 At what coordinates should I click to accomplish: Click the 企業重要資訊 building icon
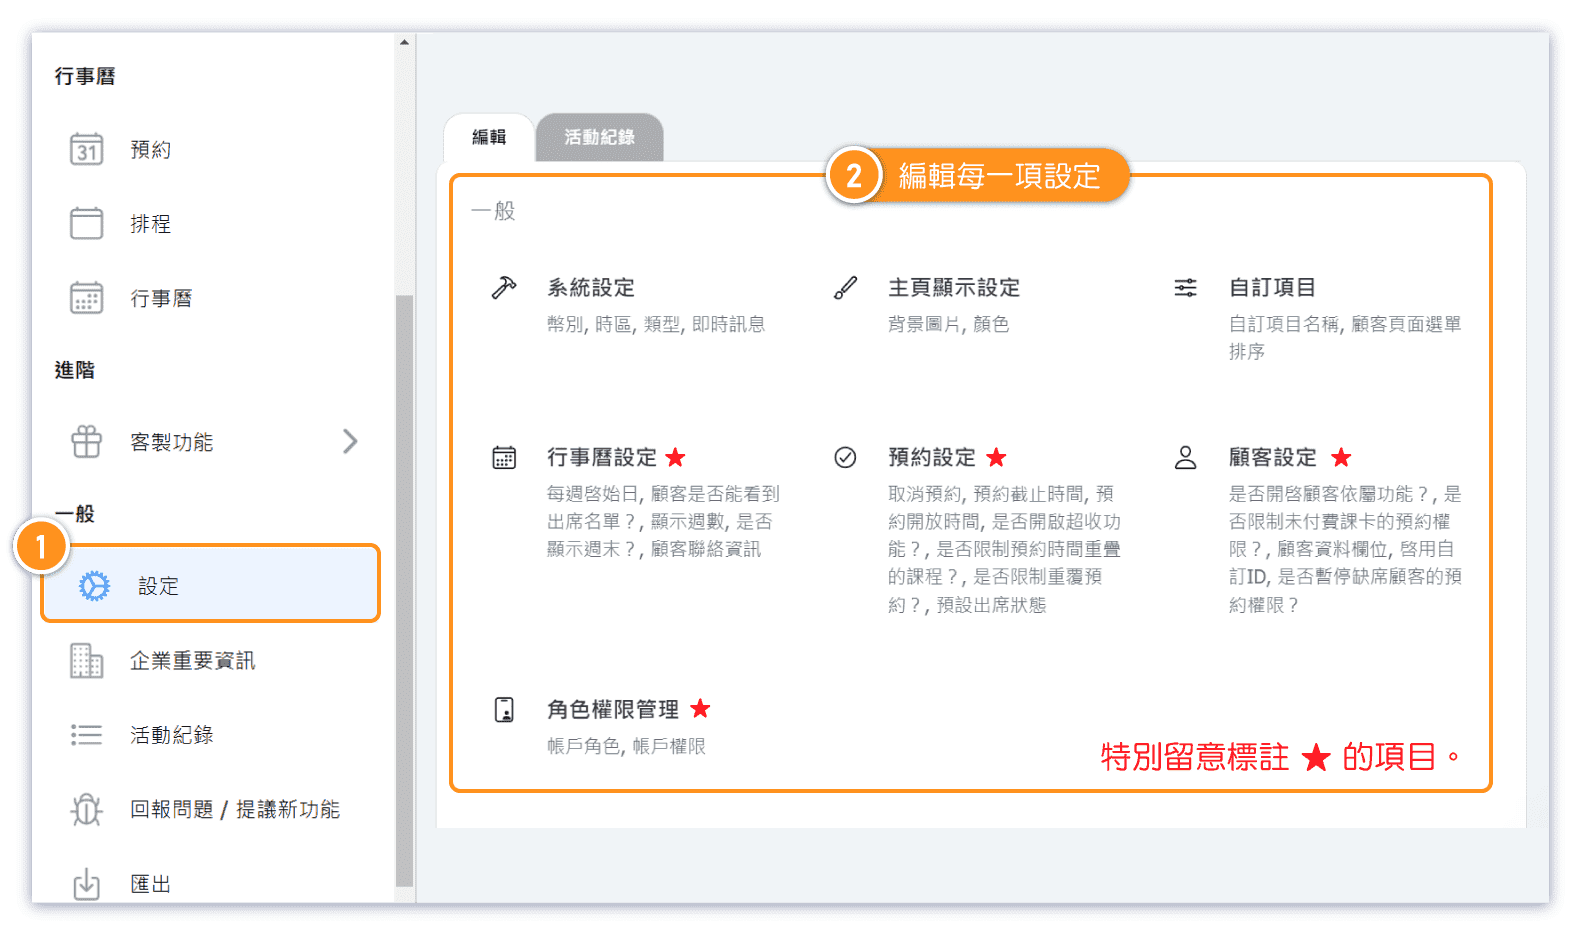pos(86,661)
